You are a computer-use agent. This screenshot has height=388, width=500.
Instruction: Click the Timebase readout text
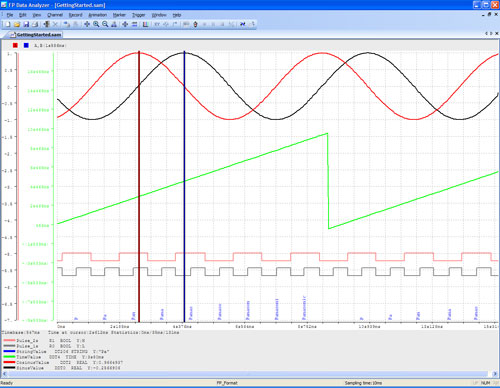(21, 333)
